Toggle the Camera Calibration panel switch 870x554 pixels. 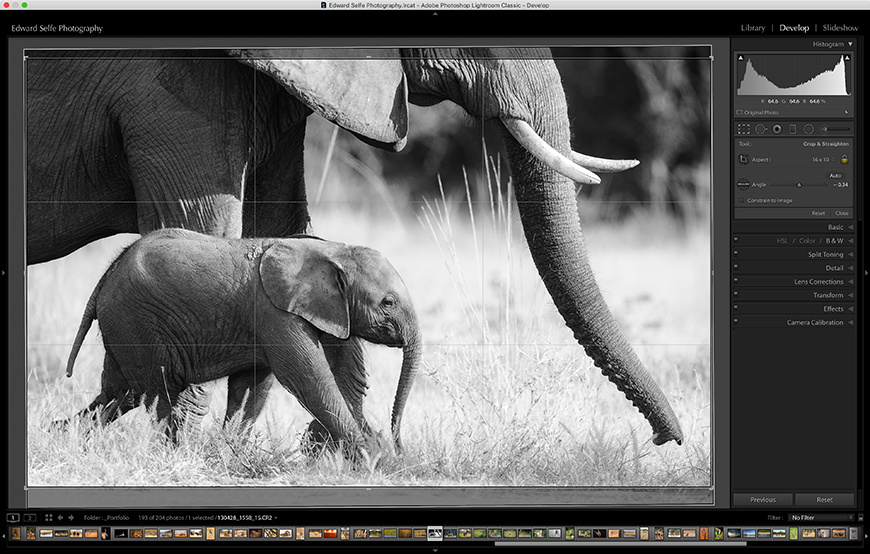coord(736,320)
